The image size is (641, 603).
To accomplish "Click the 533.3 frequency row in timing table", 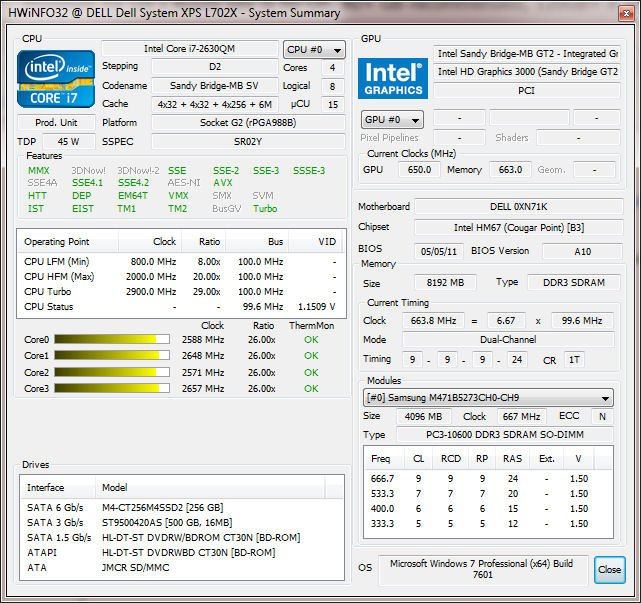I will (488, 494).
